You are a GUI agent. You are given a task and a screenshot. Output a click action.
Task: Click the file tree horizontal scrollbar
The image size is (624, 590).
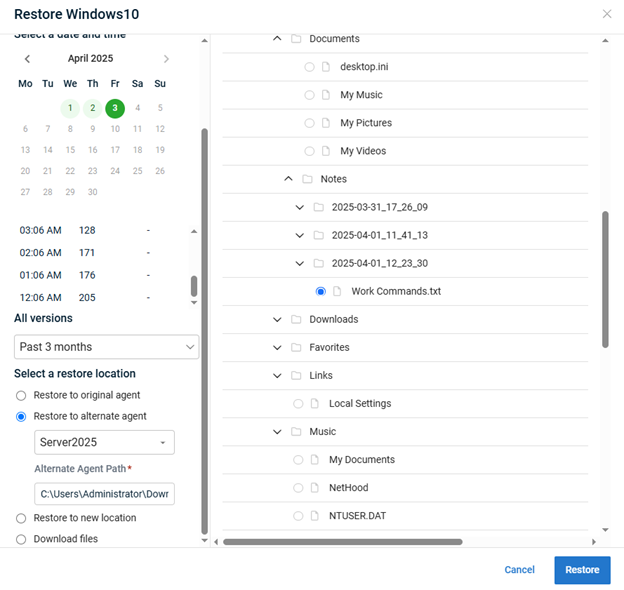point(343,542)
